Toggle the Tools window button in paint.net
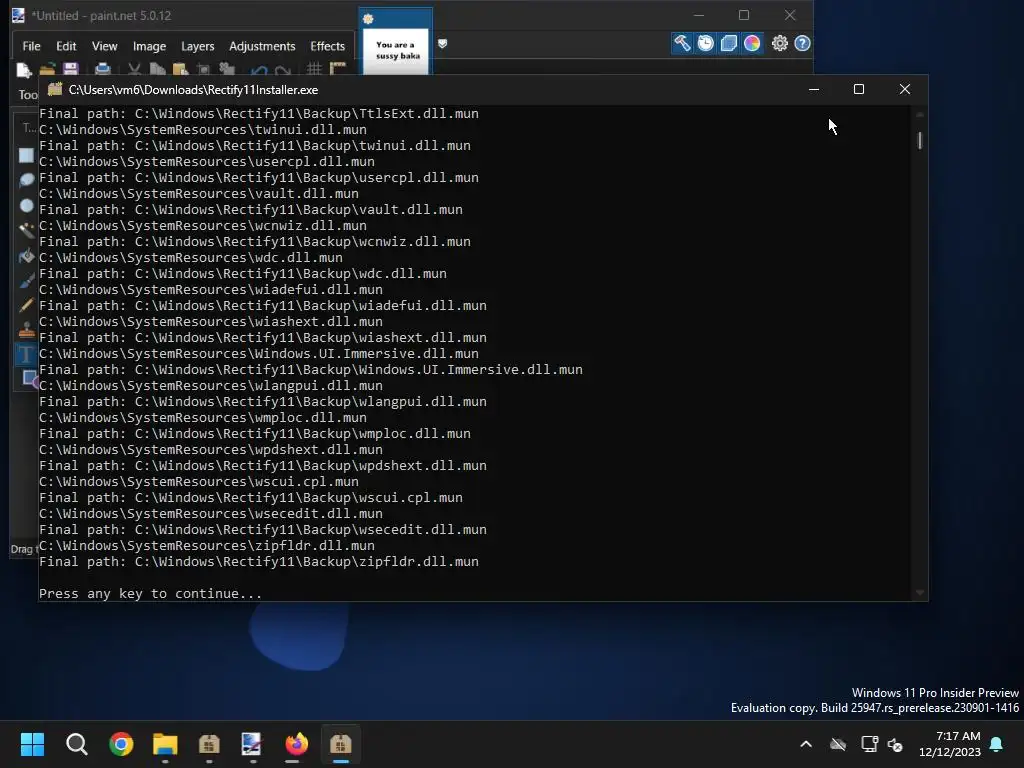 click(682, 43)
